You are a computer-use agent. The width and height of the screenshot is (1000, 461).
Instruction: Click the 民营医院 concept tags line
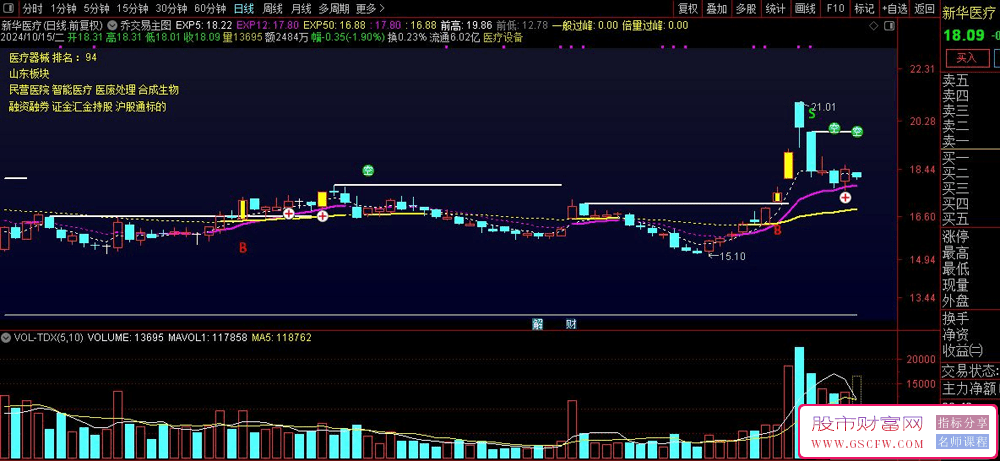(94, 89)
